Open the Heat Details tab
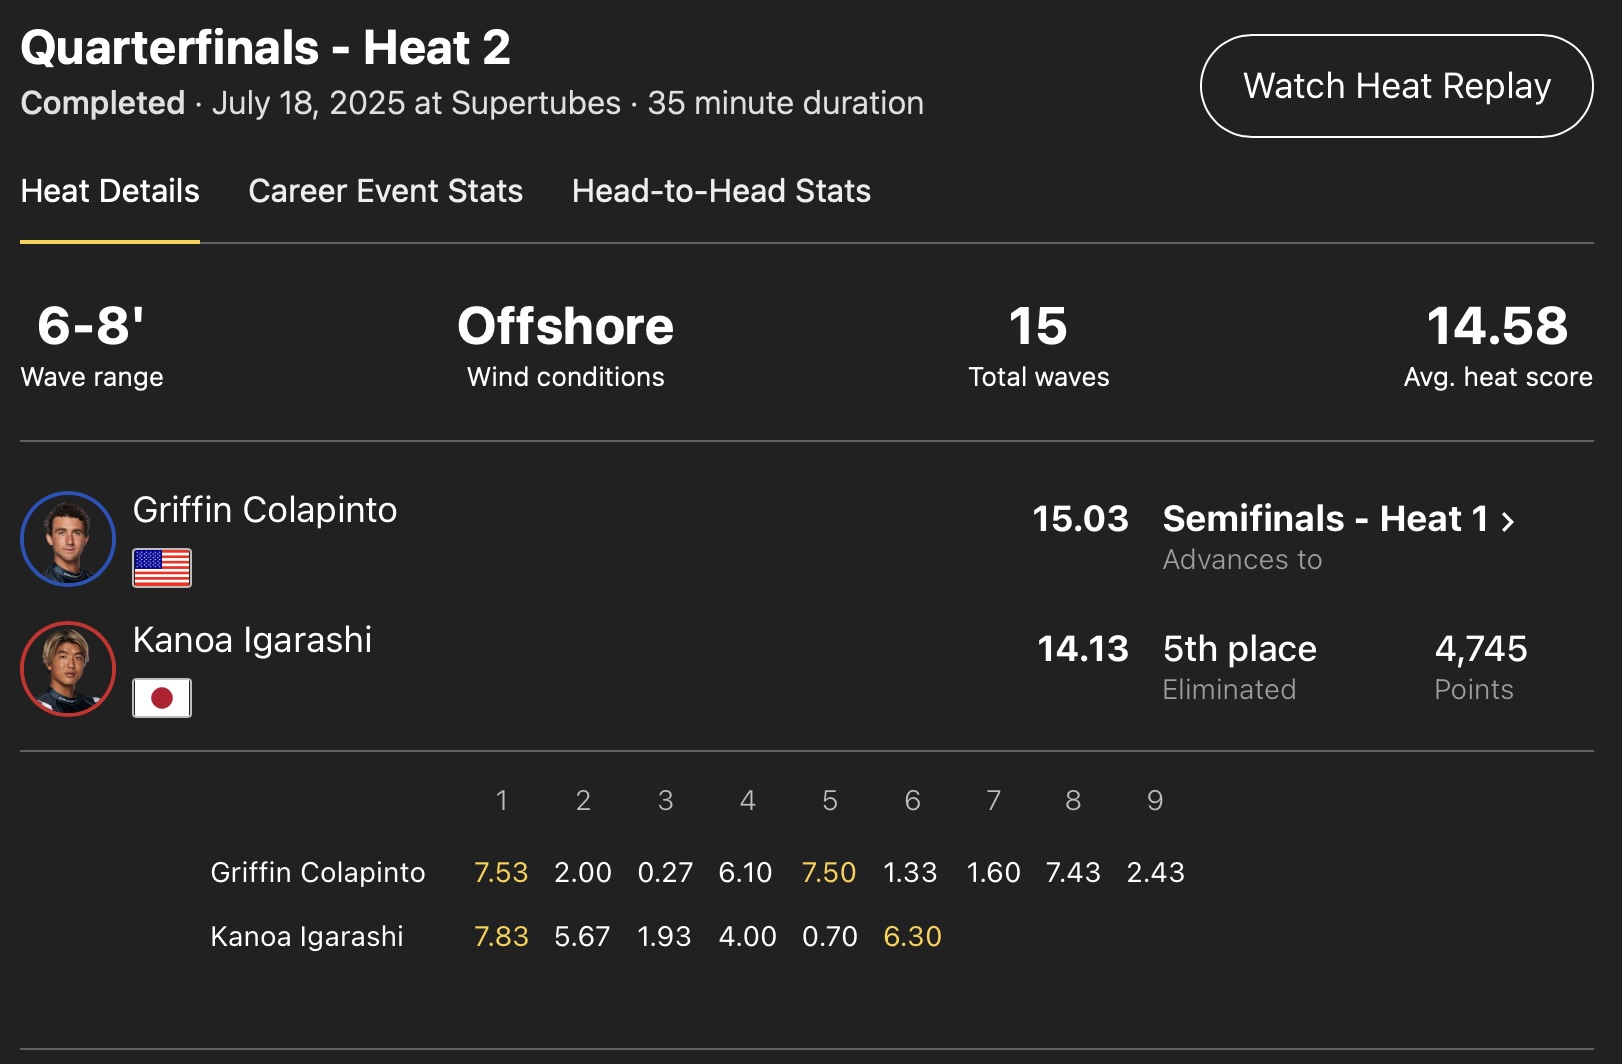Screen dimensions: 1622x1064 click(x=110, y=191)
